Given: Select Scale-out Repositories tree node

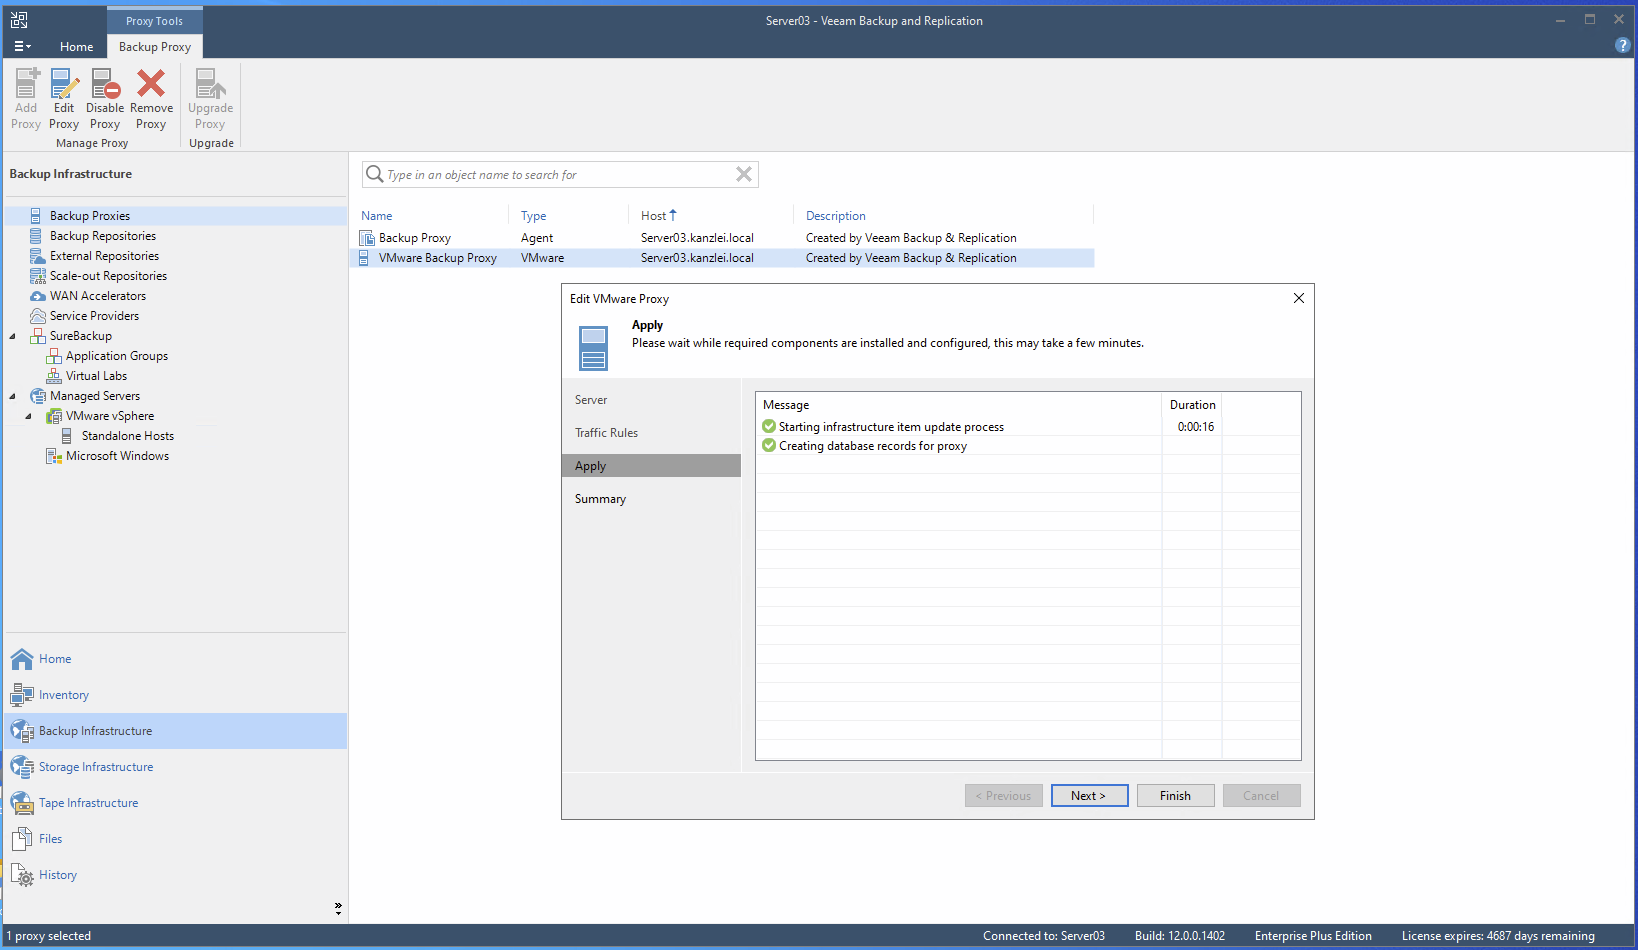Looking at the screenshot, I should point(108,276).
